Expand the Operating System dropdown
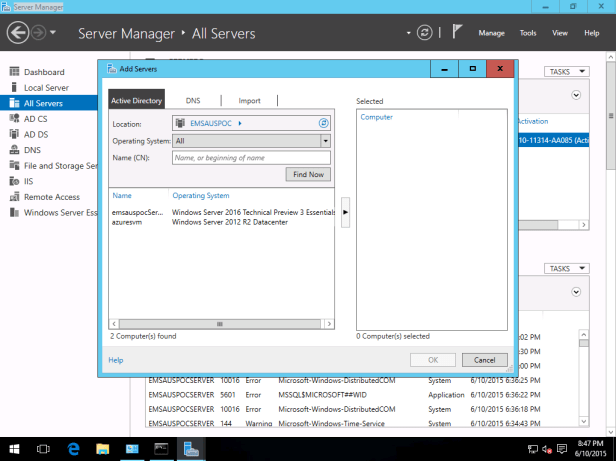 (x=325, y=141)
